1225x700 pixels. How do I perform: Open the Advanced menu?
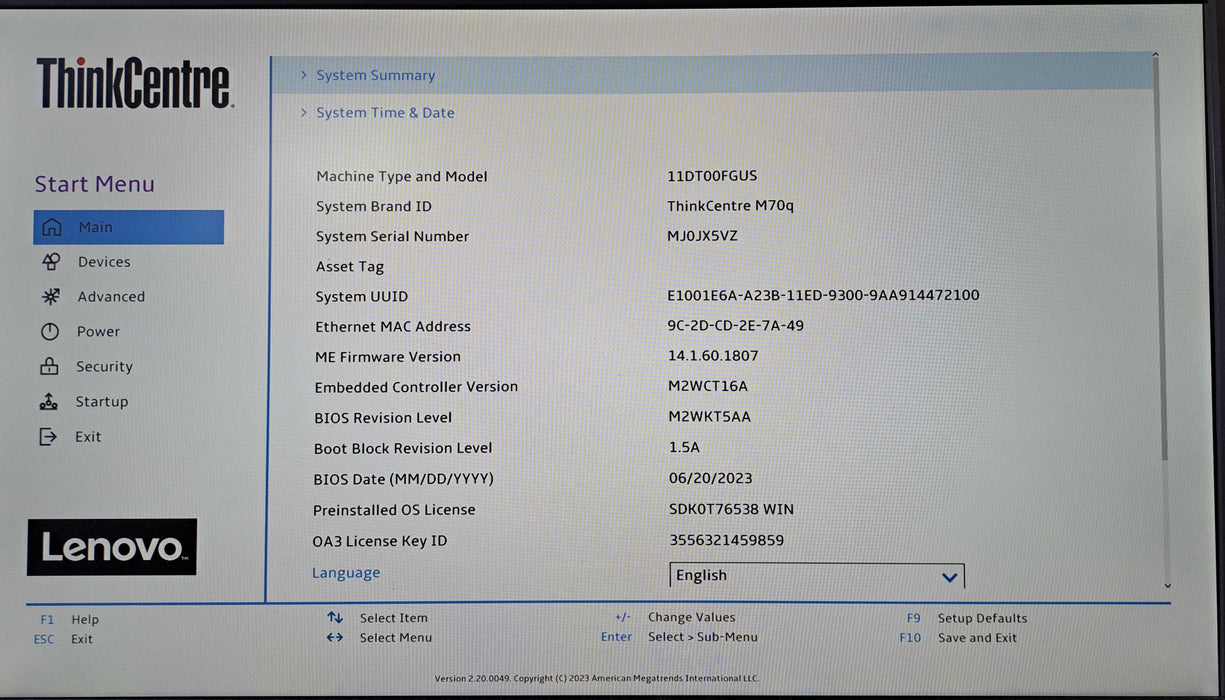[x=111, y=297]
